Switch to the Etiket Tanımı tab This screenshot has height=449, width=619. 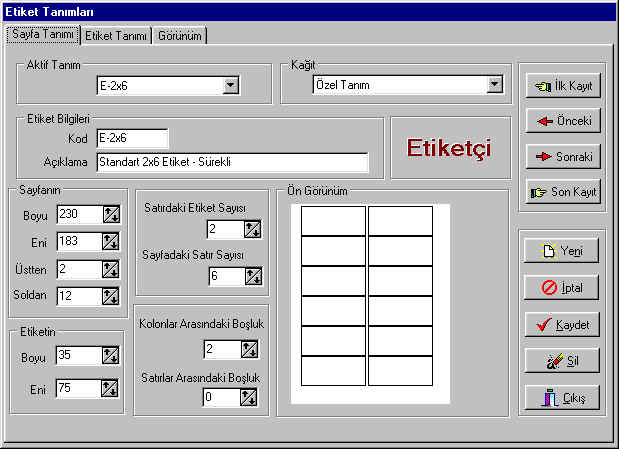click(x=116, y=35)
